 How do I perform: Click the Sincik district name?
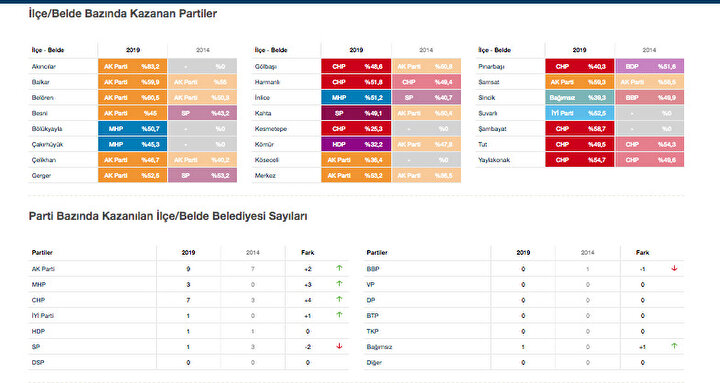pyautogui.click(x=487, y=98)
